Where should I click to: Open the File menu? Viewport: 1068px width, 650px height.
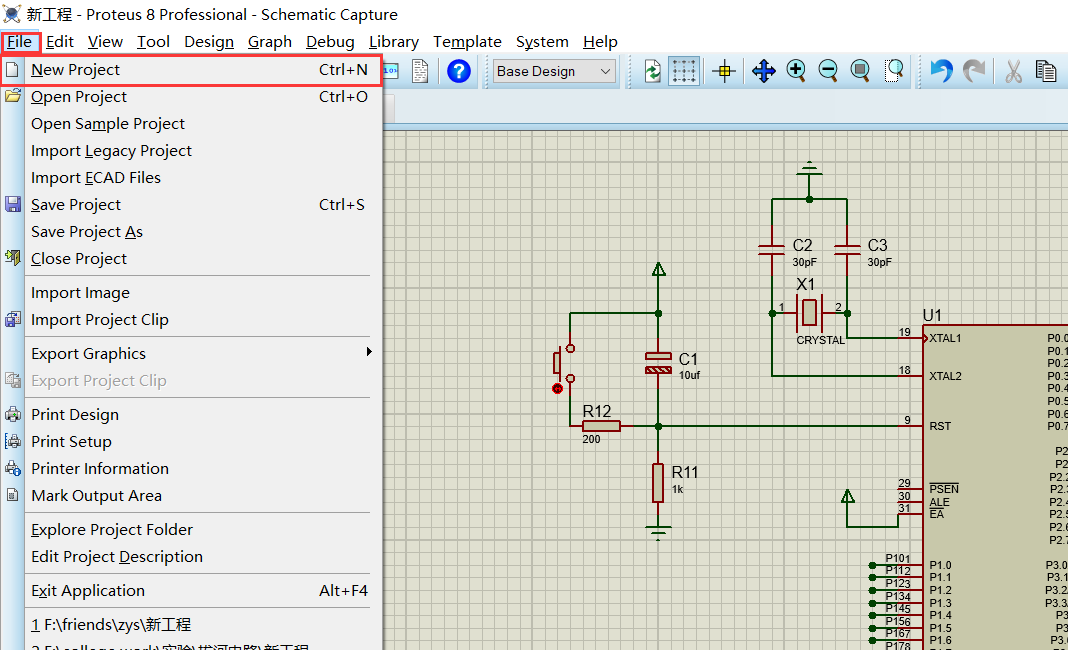[20, 42]
